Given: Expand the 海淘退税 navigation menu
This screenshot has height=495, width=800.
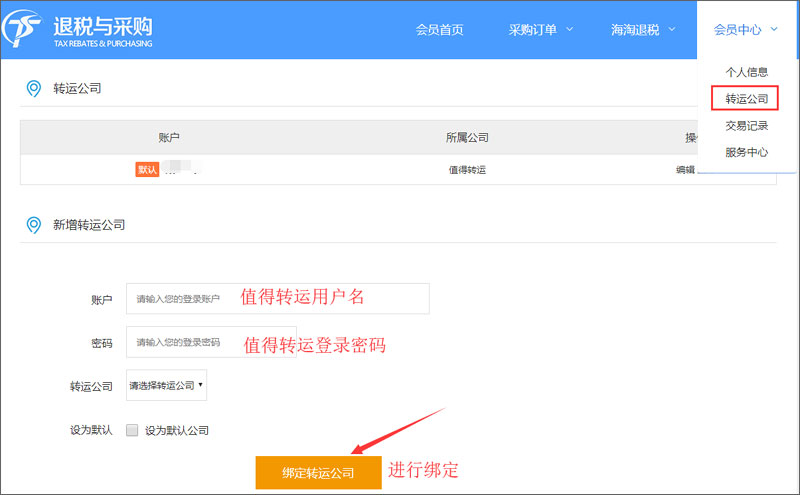Looking at the screenshot, I should pos(643,30).
